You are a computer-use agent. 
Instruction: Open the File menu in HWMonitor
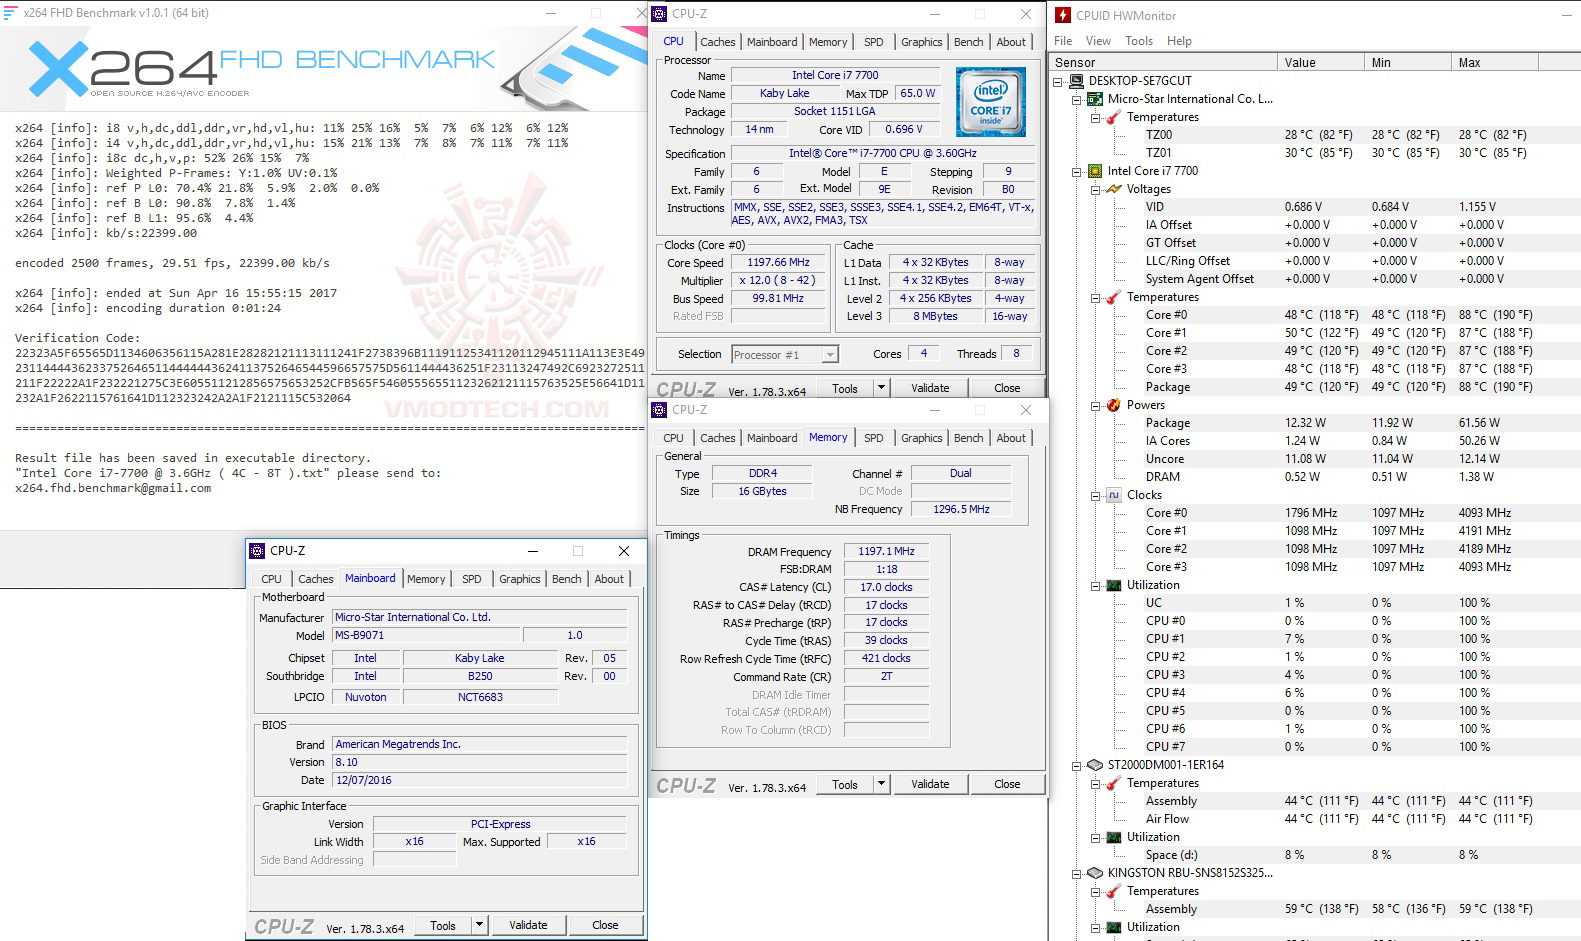click(x=1063, y=41)
